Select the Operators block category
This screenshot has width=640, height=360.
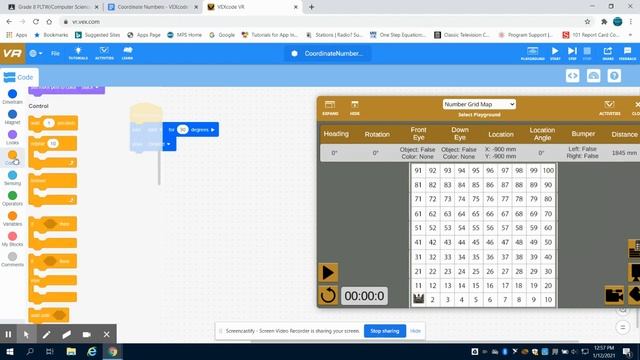(12, 198)
